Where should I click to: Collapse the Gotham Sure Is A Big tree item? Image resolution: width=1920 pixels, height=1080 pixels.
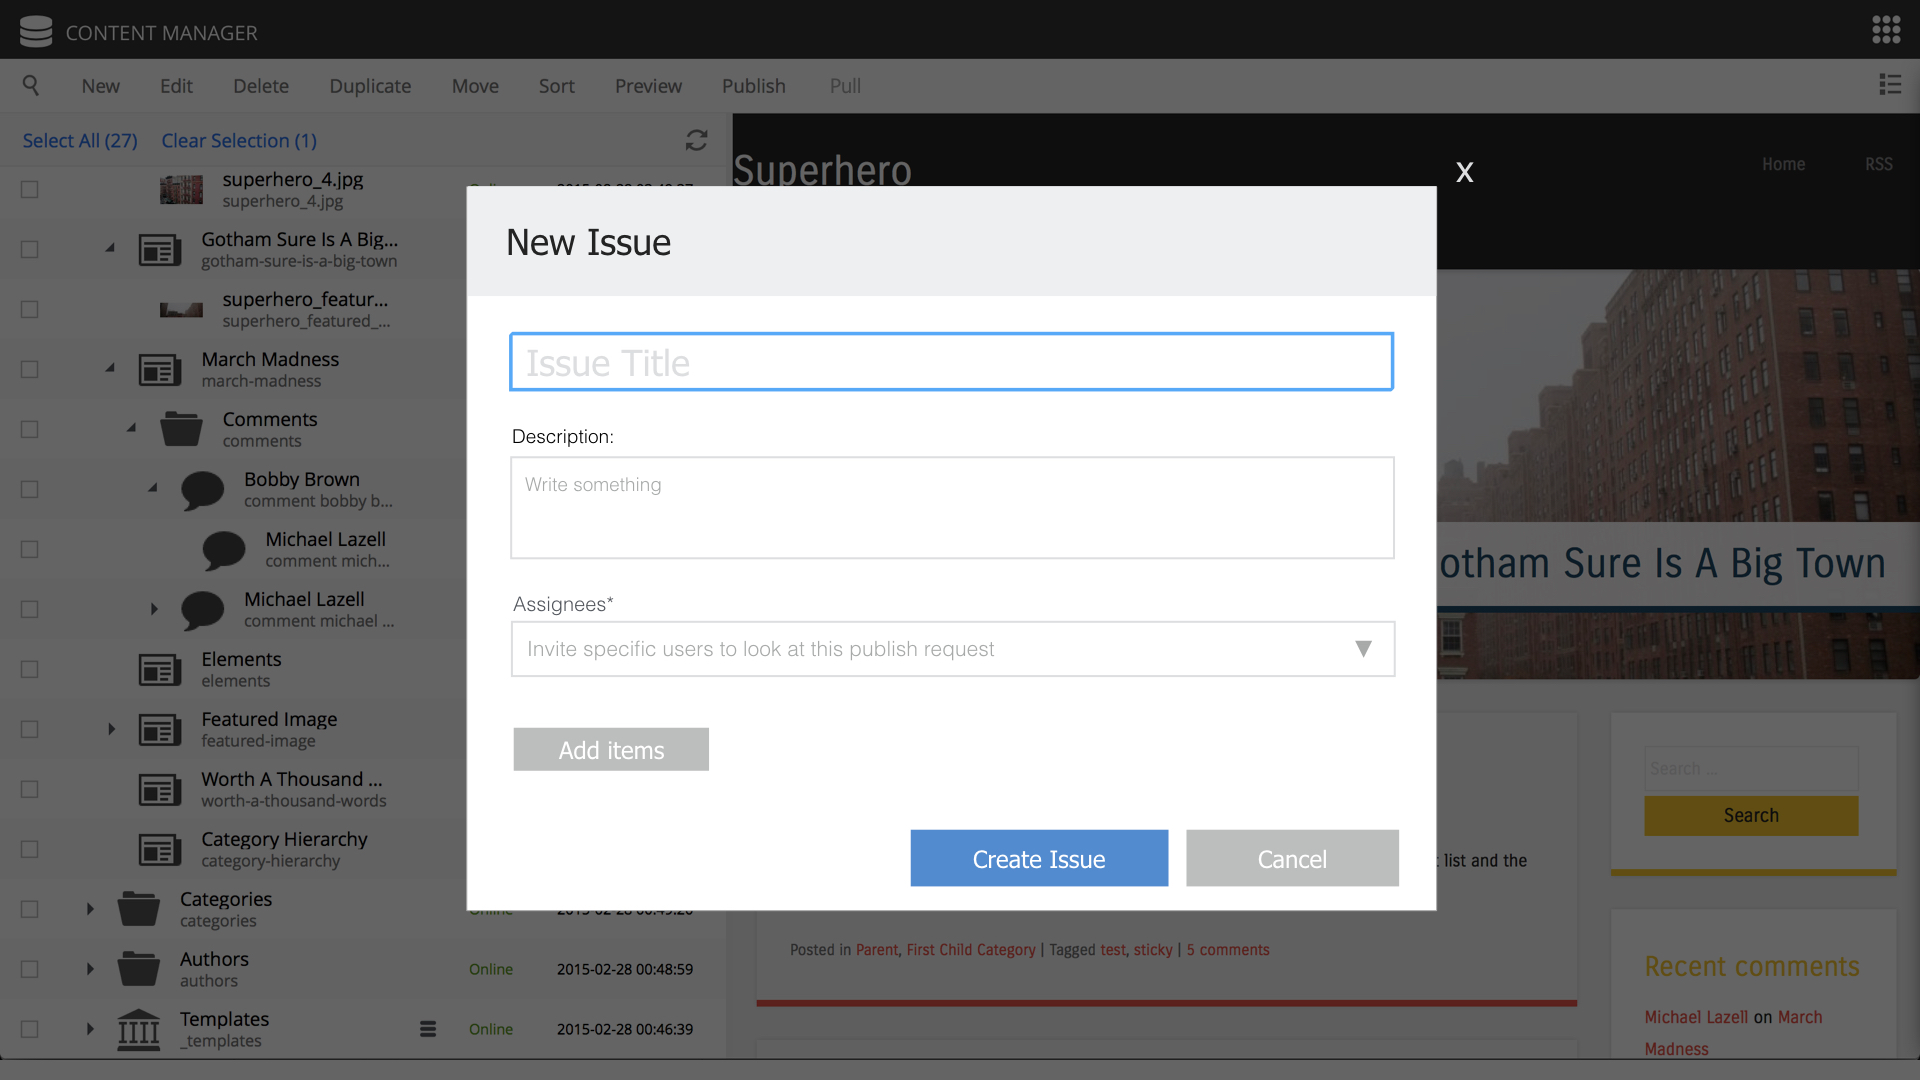point(110,248)
